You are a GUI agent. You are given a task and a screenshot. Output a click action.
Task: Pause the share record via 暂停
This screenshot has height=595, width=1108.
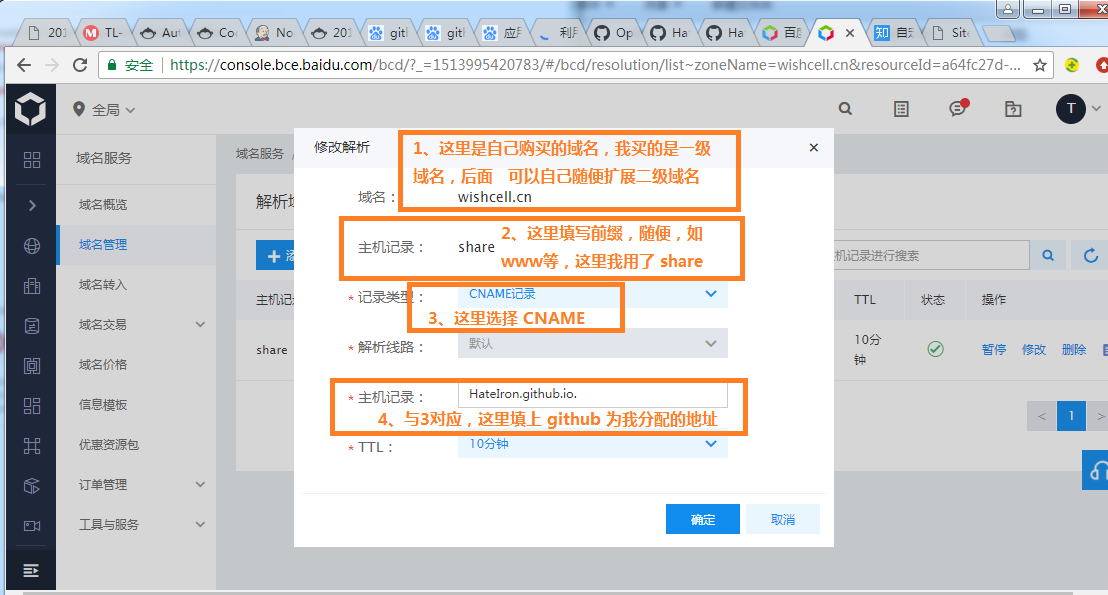click(x=995, y=349)
